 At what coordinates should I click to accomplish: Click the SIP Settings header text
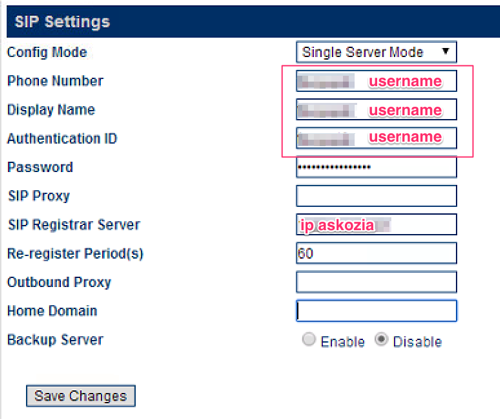62,22
